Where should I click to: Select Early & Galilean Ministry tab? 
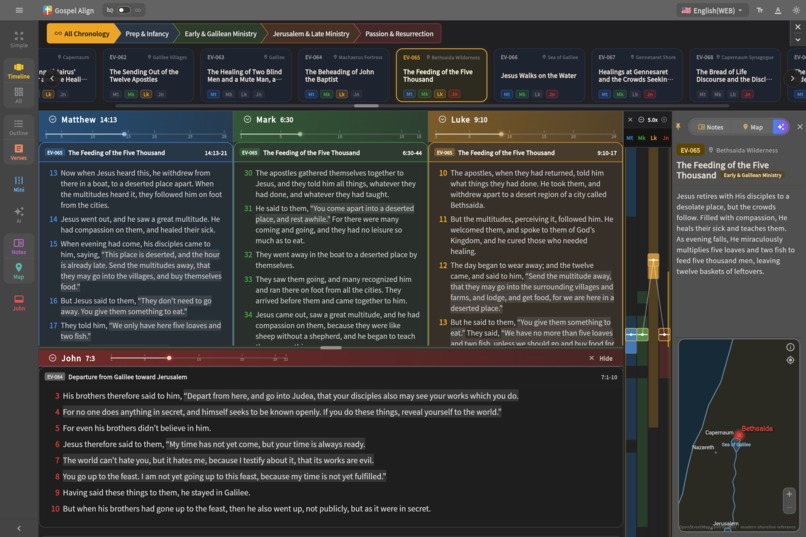pyautogui.click(x=221, y=33)
